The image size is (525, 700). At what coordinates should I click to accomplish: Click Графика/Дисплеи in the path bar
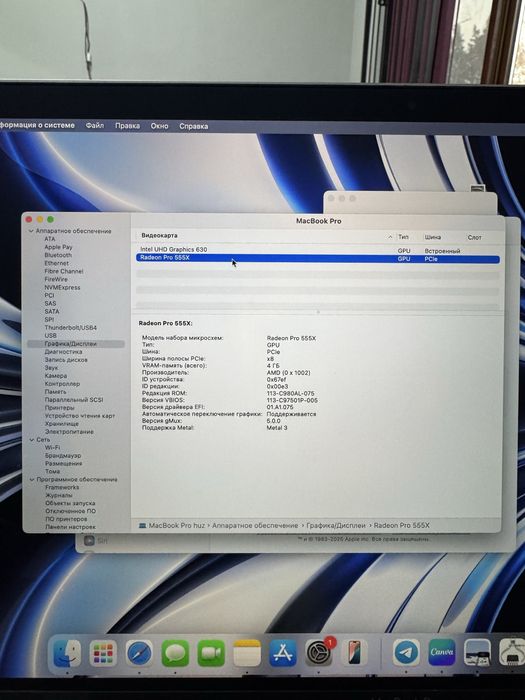click(336, 525)
